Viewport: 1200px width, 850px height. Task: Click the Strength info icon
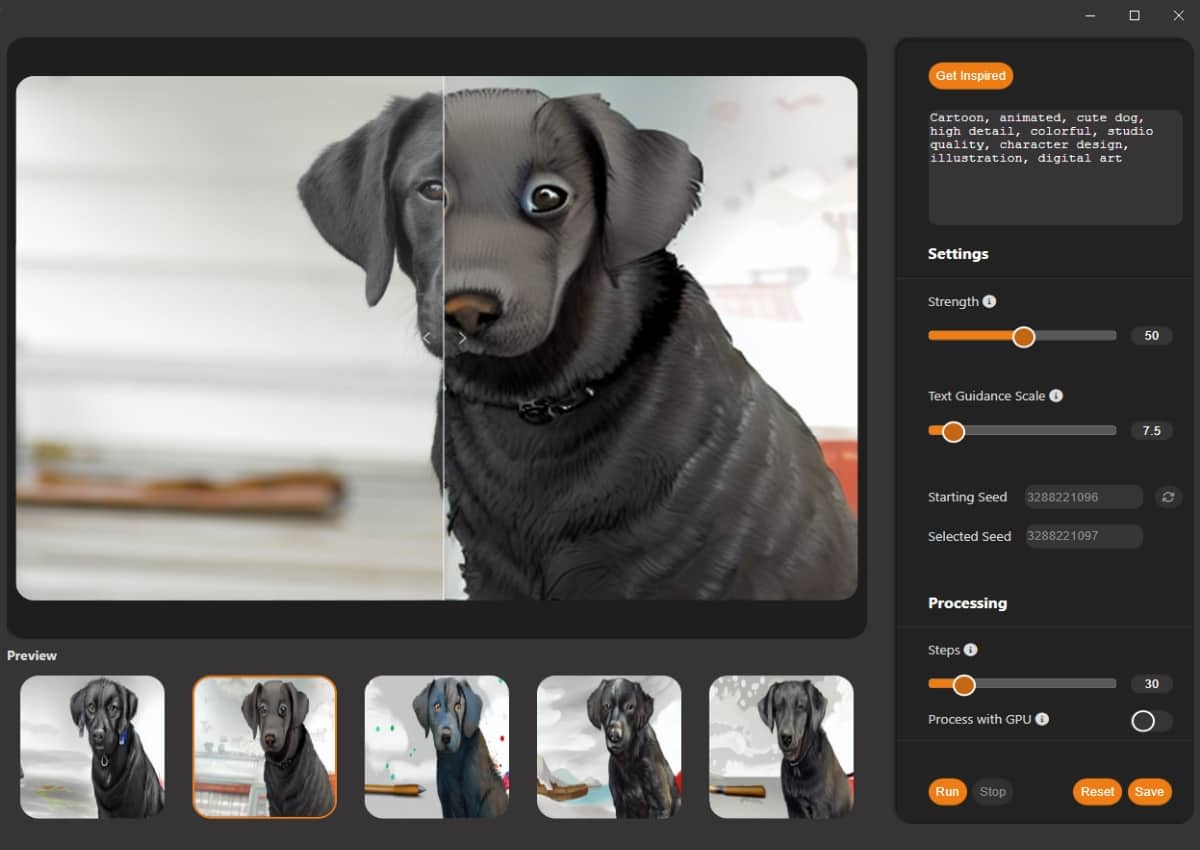(991, 301)
